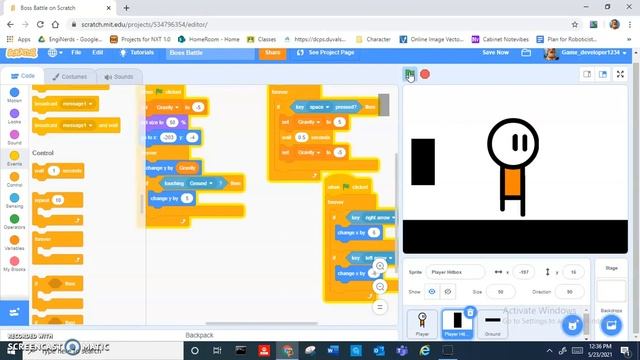Select the Player sprite thumbnail
The width and height of the screenshot is (640, 360).
tap(422, 324)
